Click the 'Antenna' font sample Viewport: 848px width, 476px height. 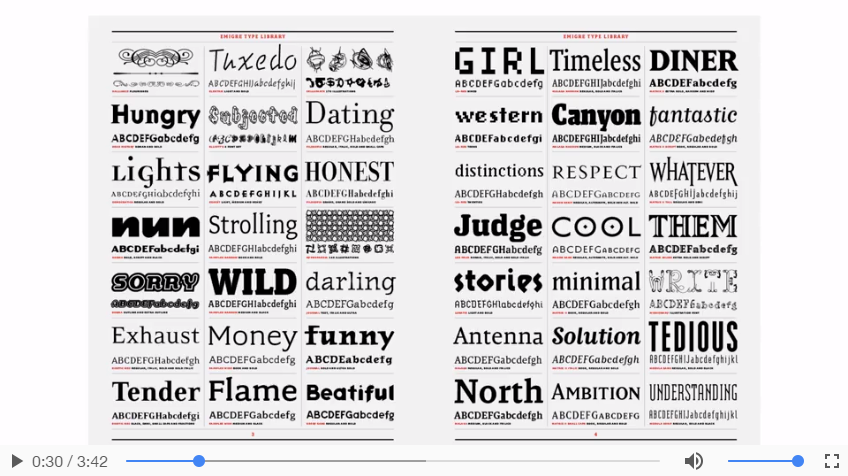coord(499,336)
